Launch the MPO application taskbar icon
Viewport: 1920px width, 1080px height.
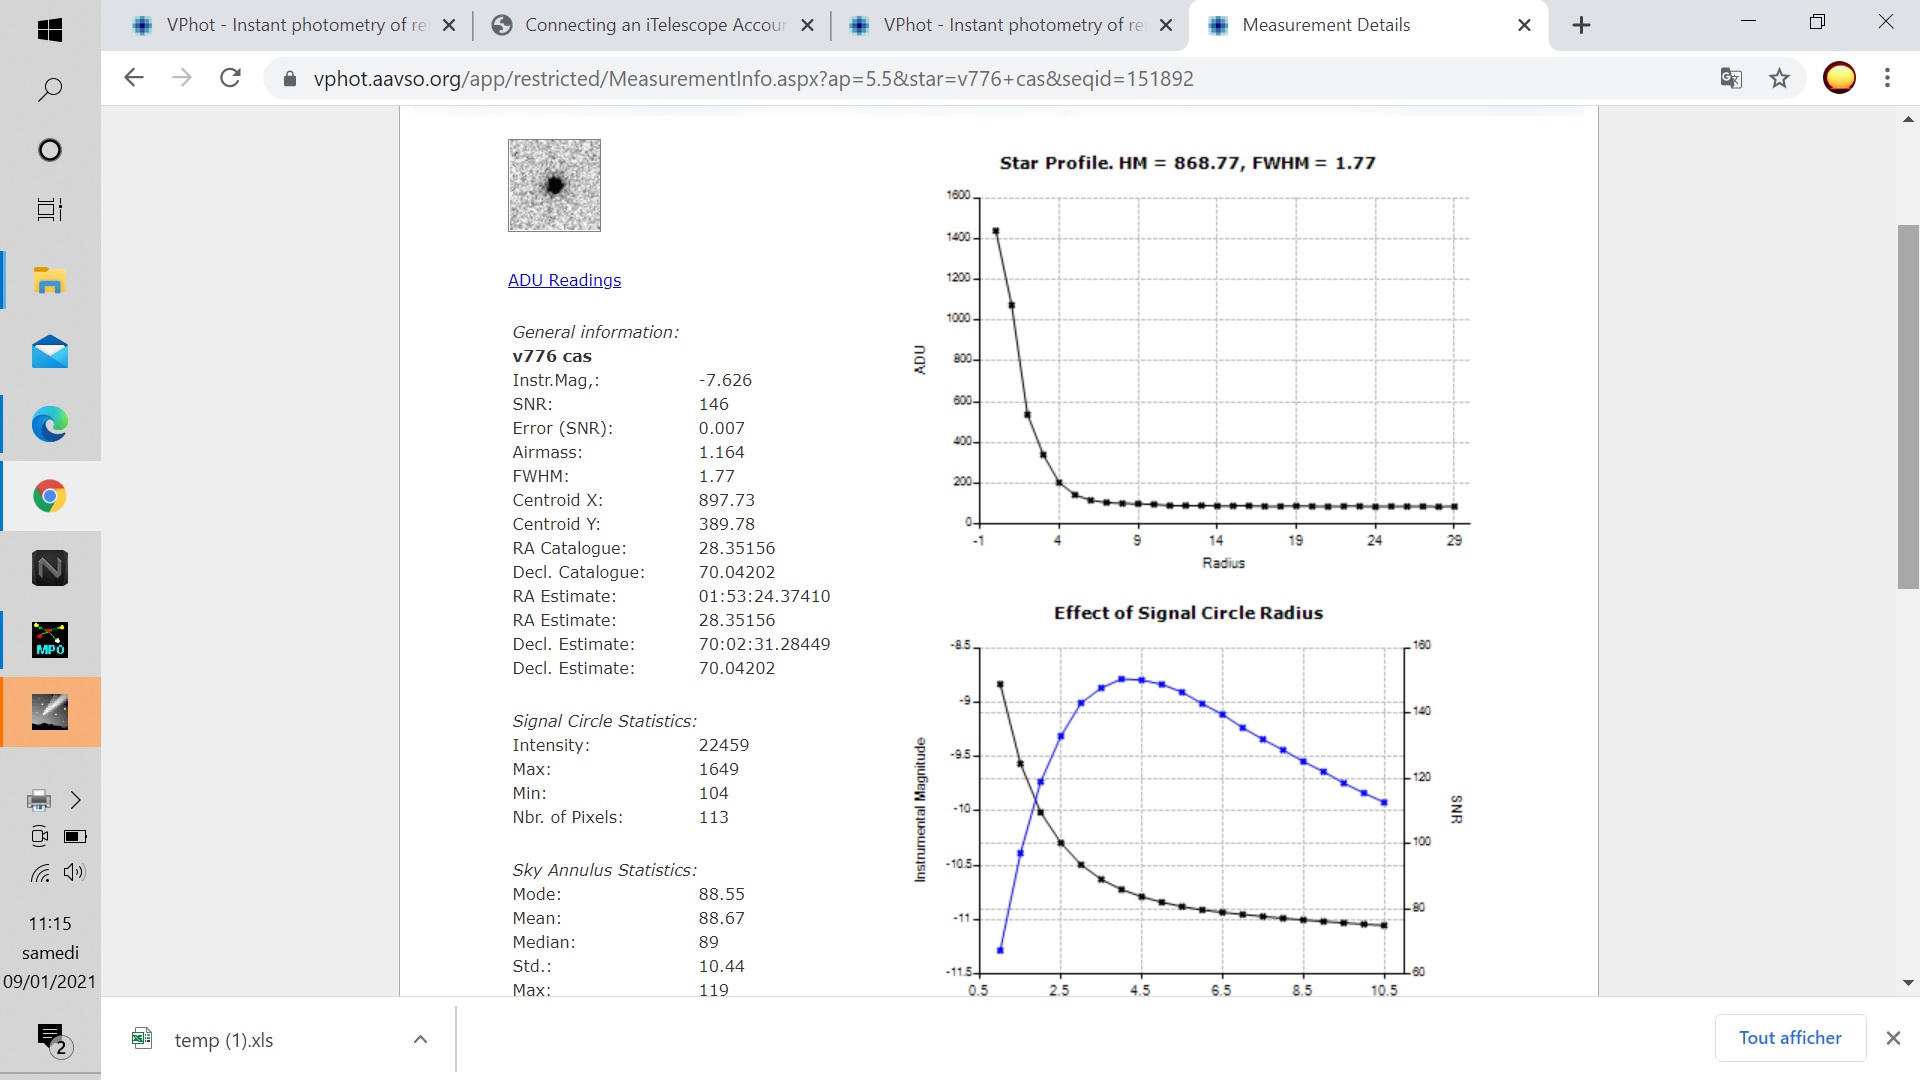coord(49,640)
